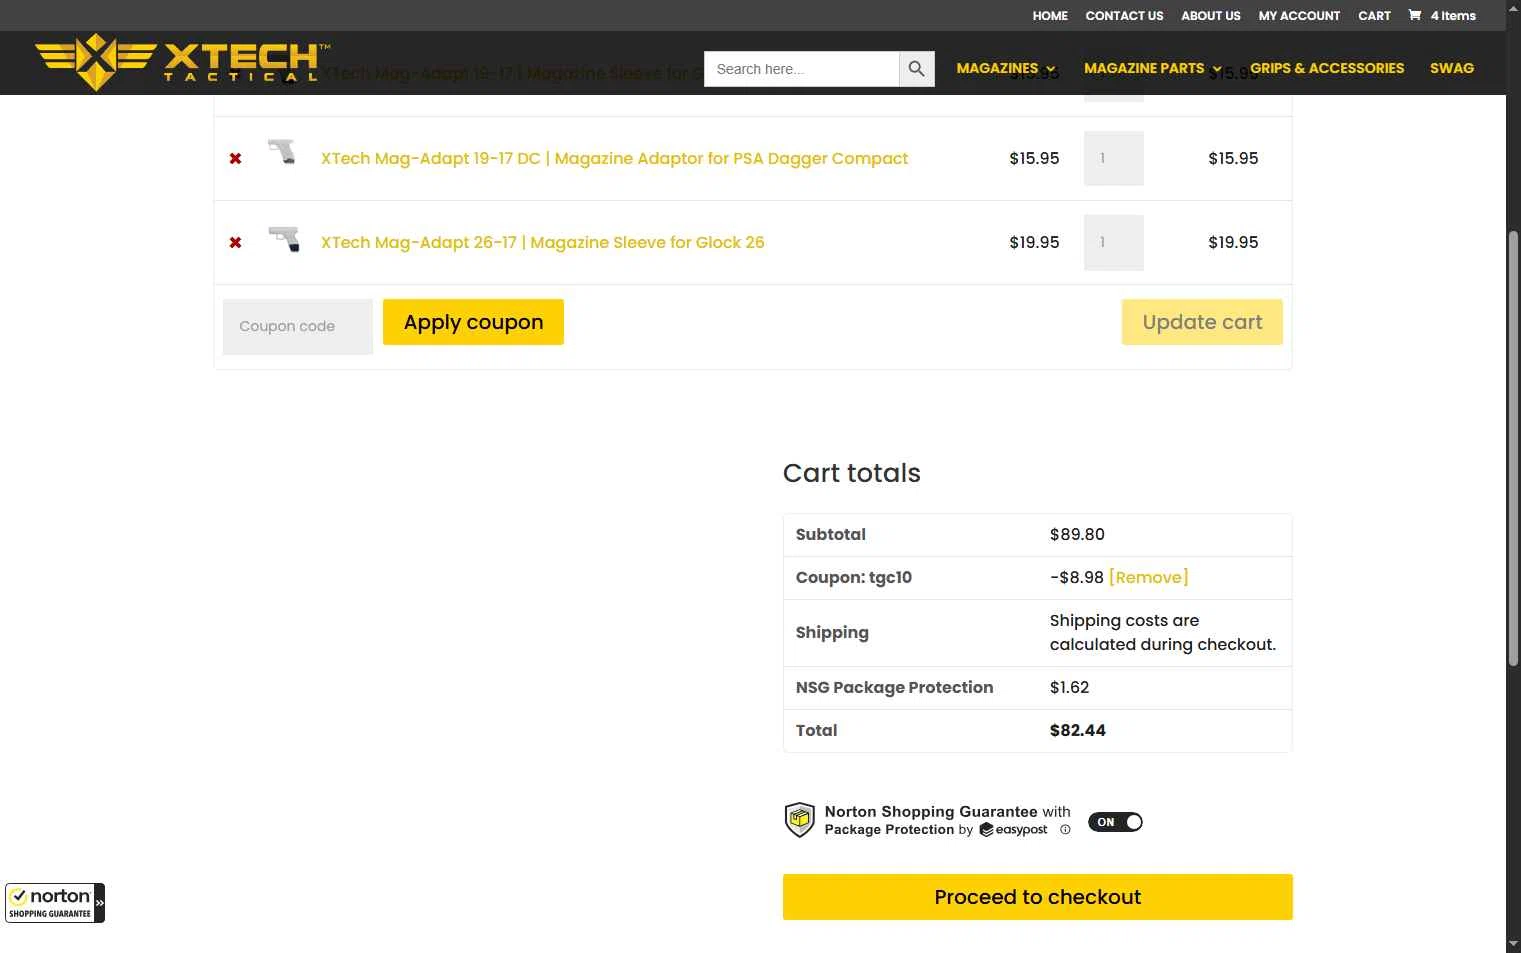Expand the Magazines dropdown menu
Screen dimensions: 1521x953
tap(1005, 68)
